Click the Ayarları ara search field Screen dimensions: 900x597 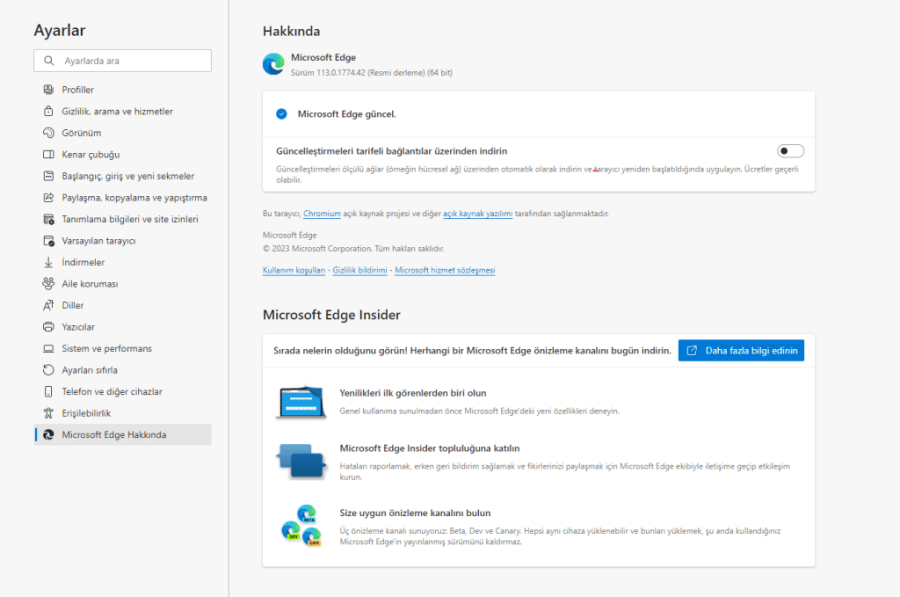coord(122,60)
